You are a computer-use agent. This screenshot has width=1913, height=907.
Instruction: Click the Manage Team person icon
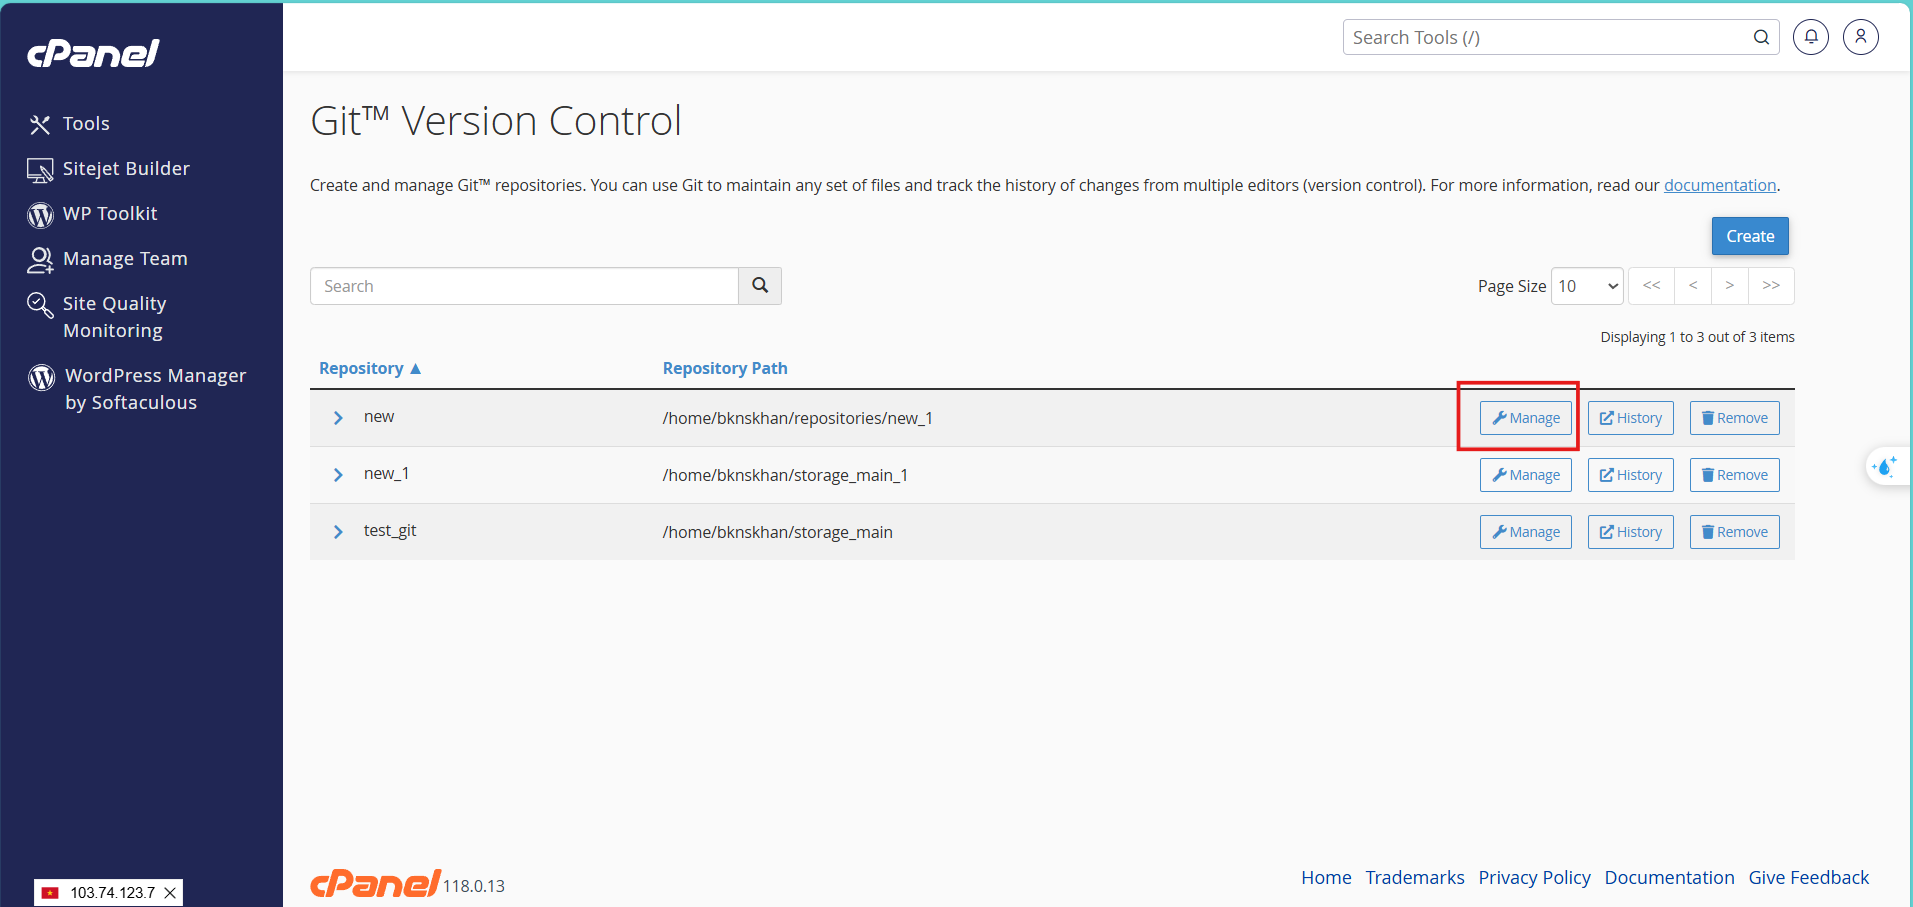coord(40,260)
